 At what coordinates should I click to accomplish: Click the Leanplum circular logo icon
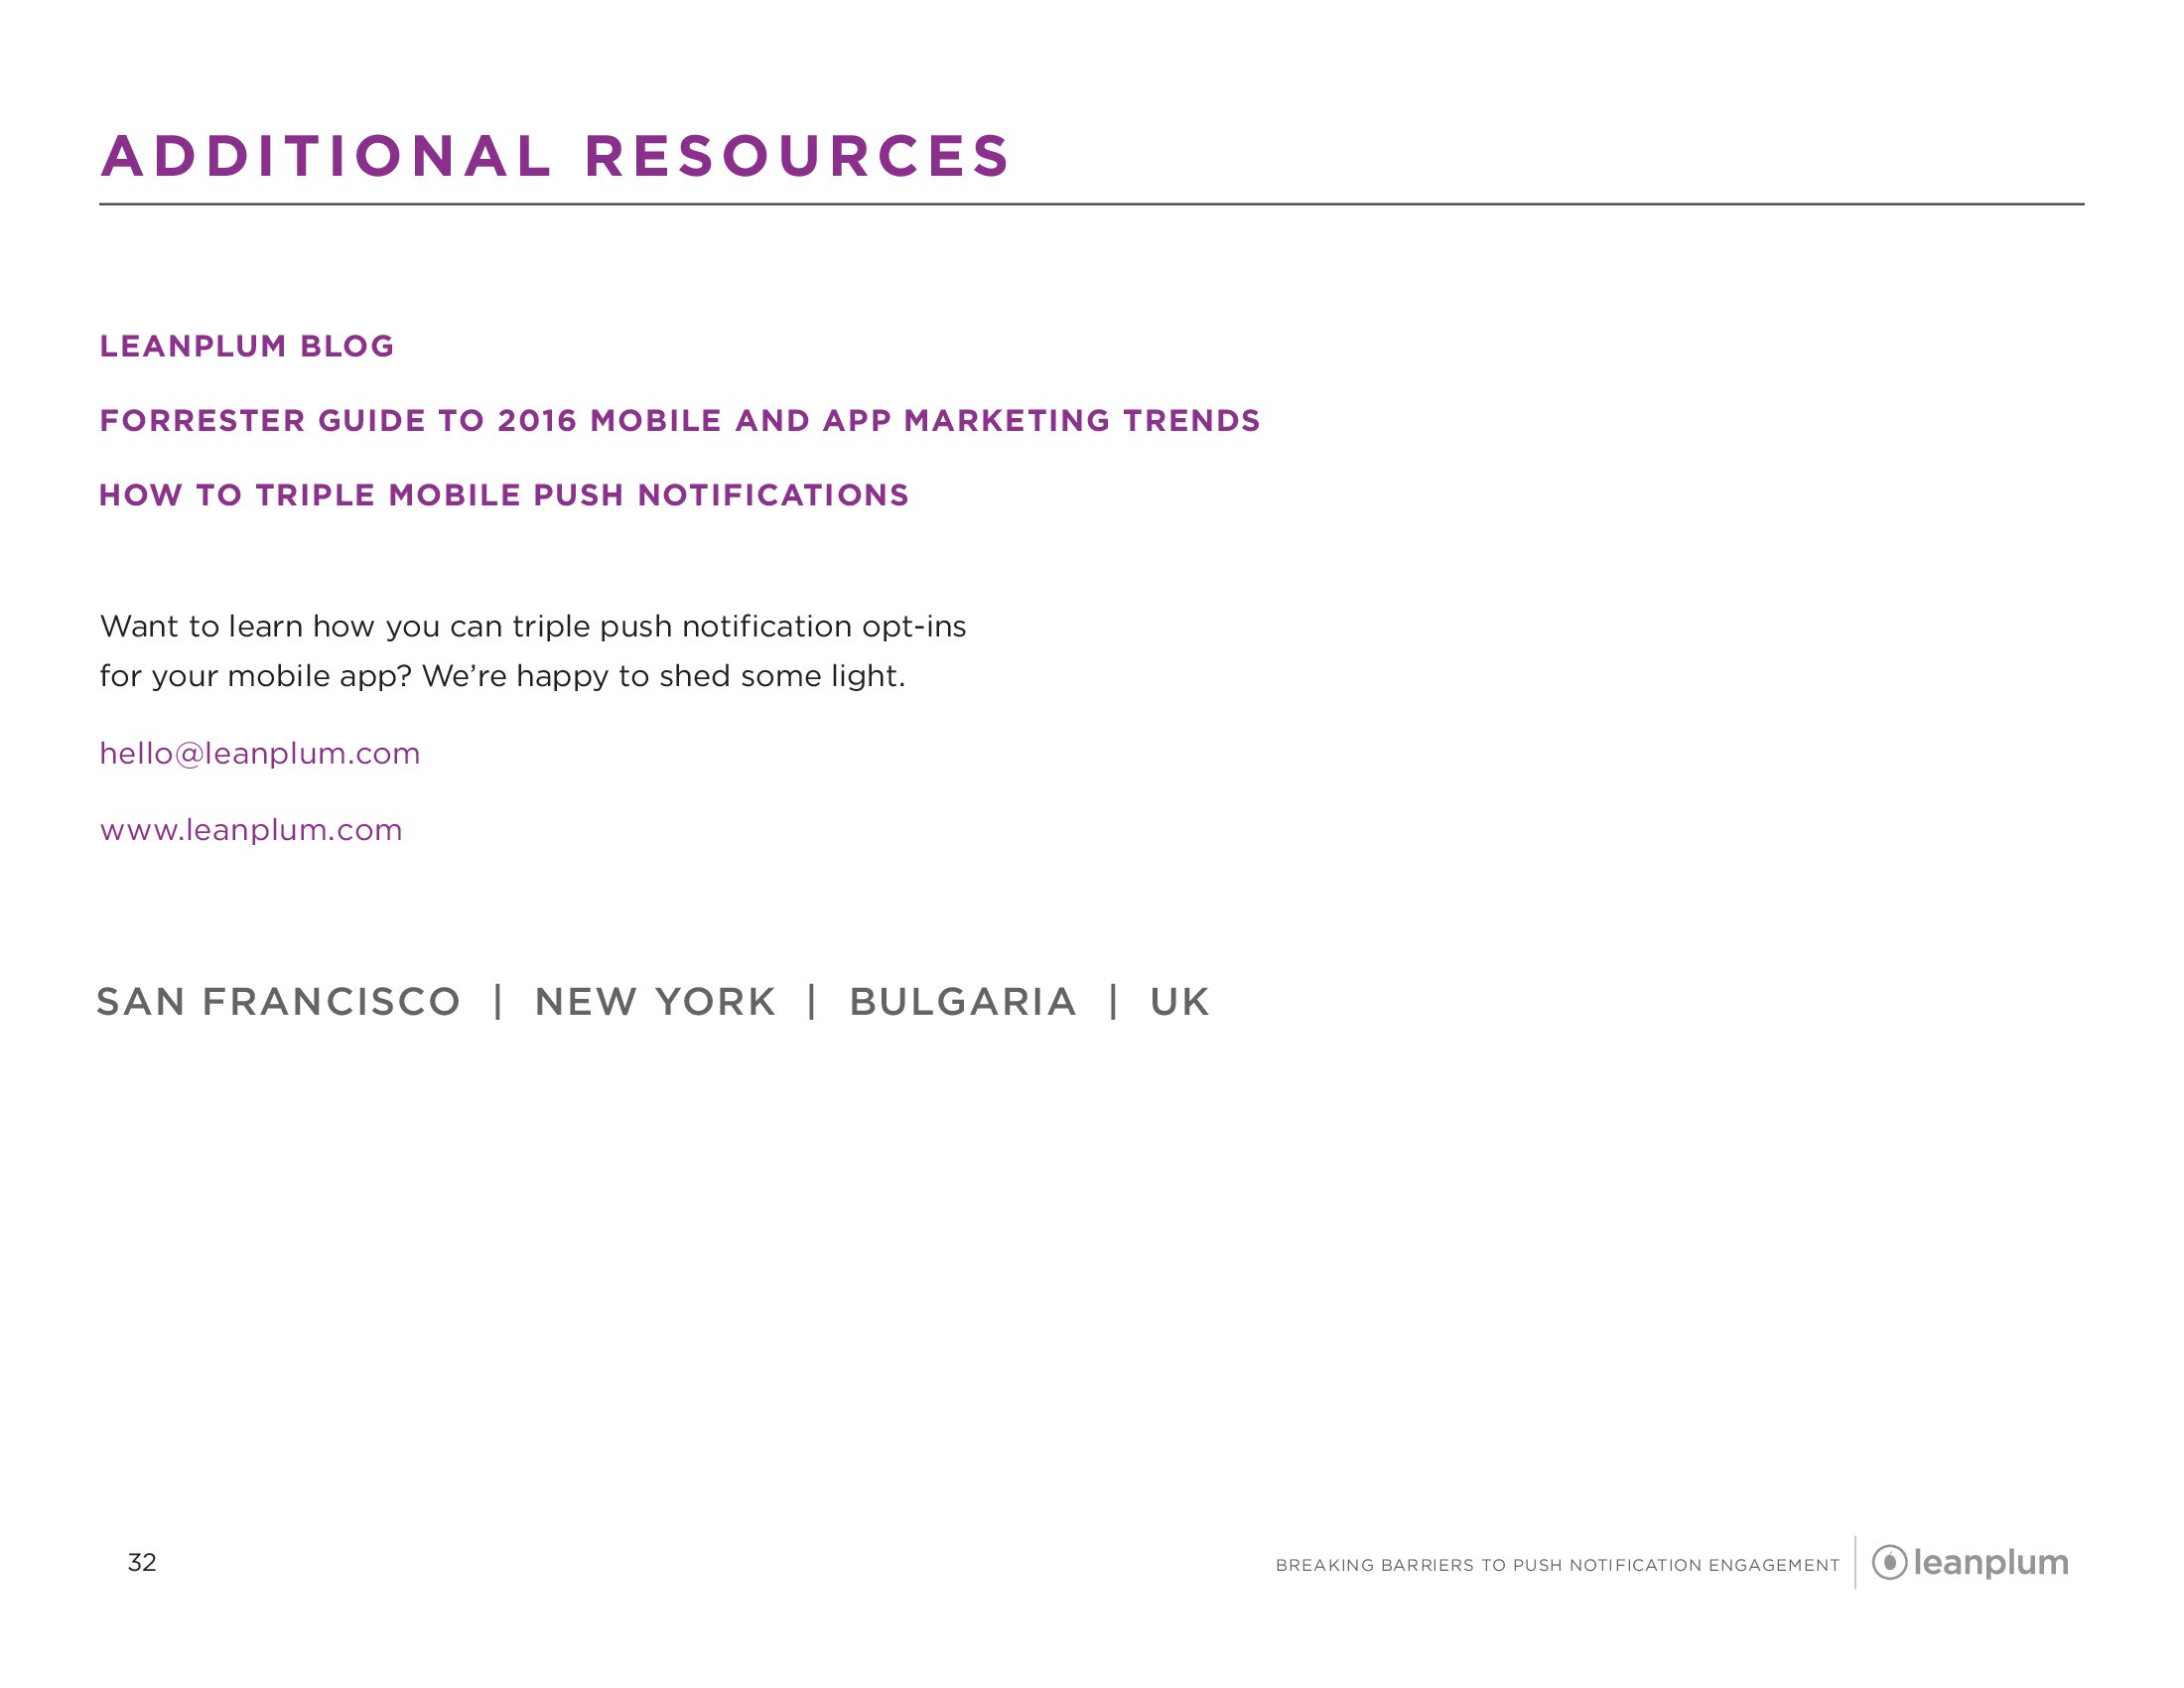pyautogui.click(x=1889, y=1562)
